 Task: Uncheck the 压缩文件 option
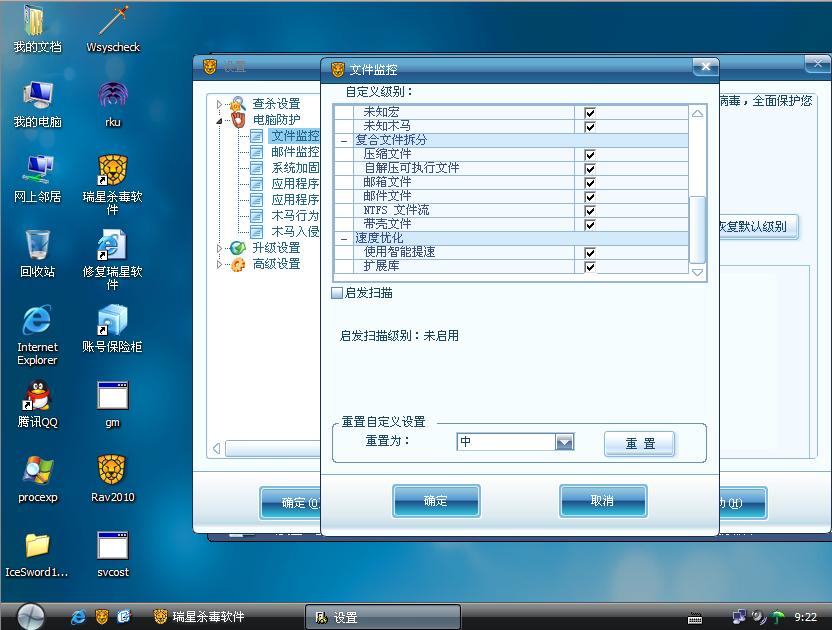tap(590, 155)
